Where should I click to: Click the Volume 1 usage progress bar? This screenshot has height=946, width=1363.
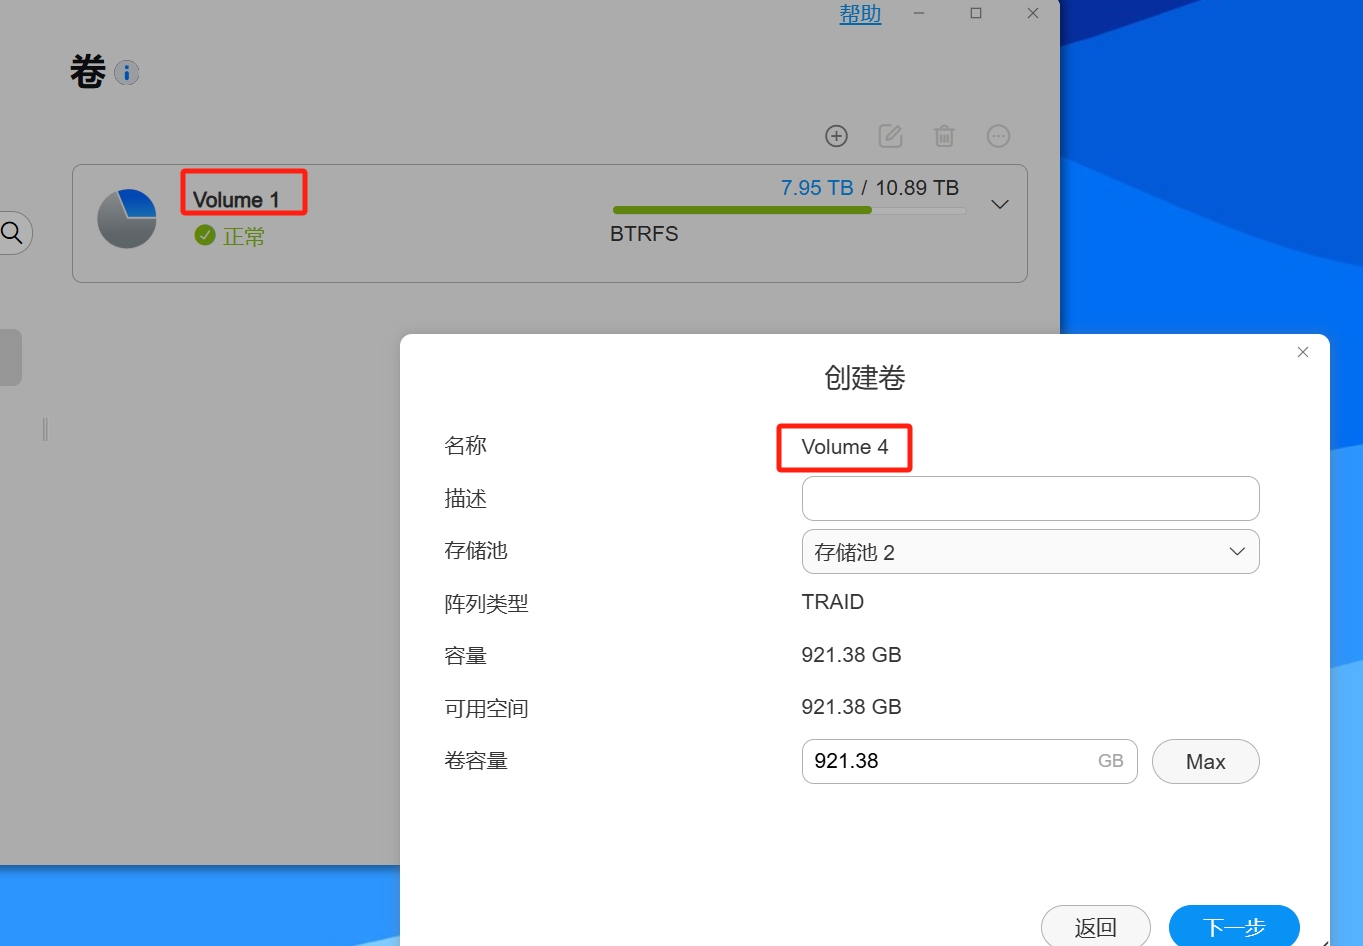(x=789, y=210)
